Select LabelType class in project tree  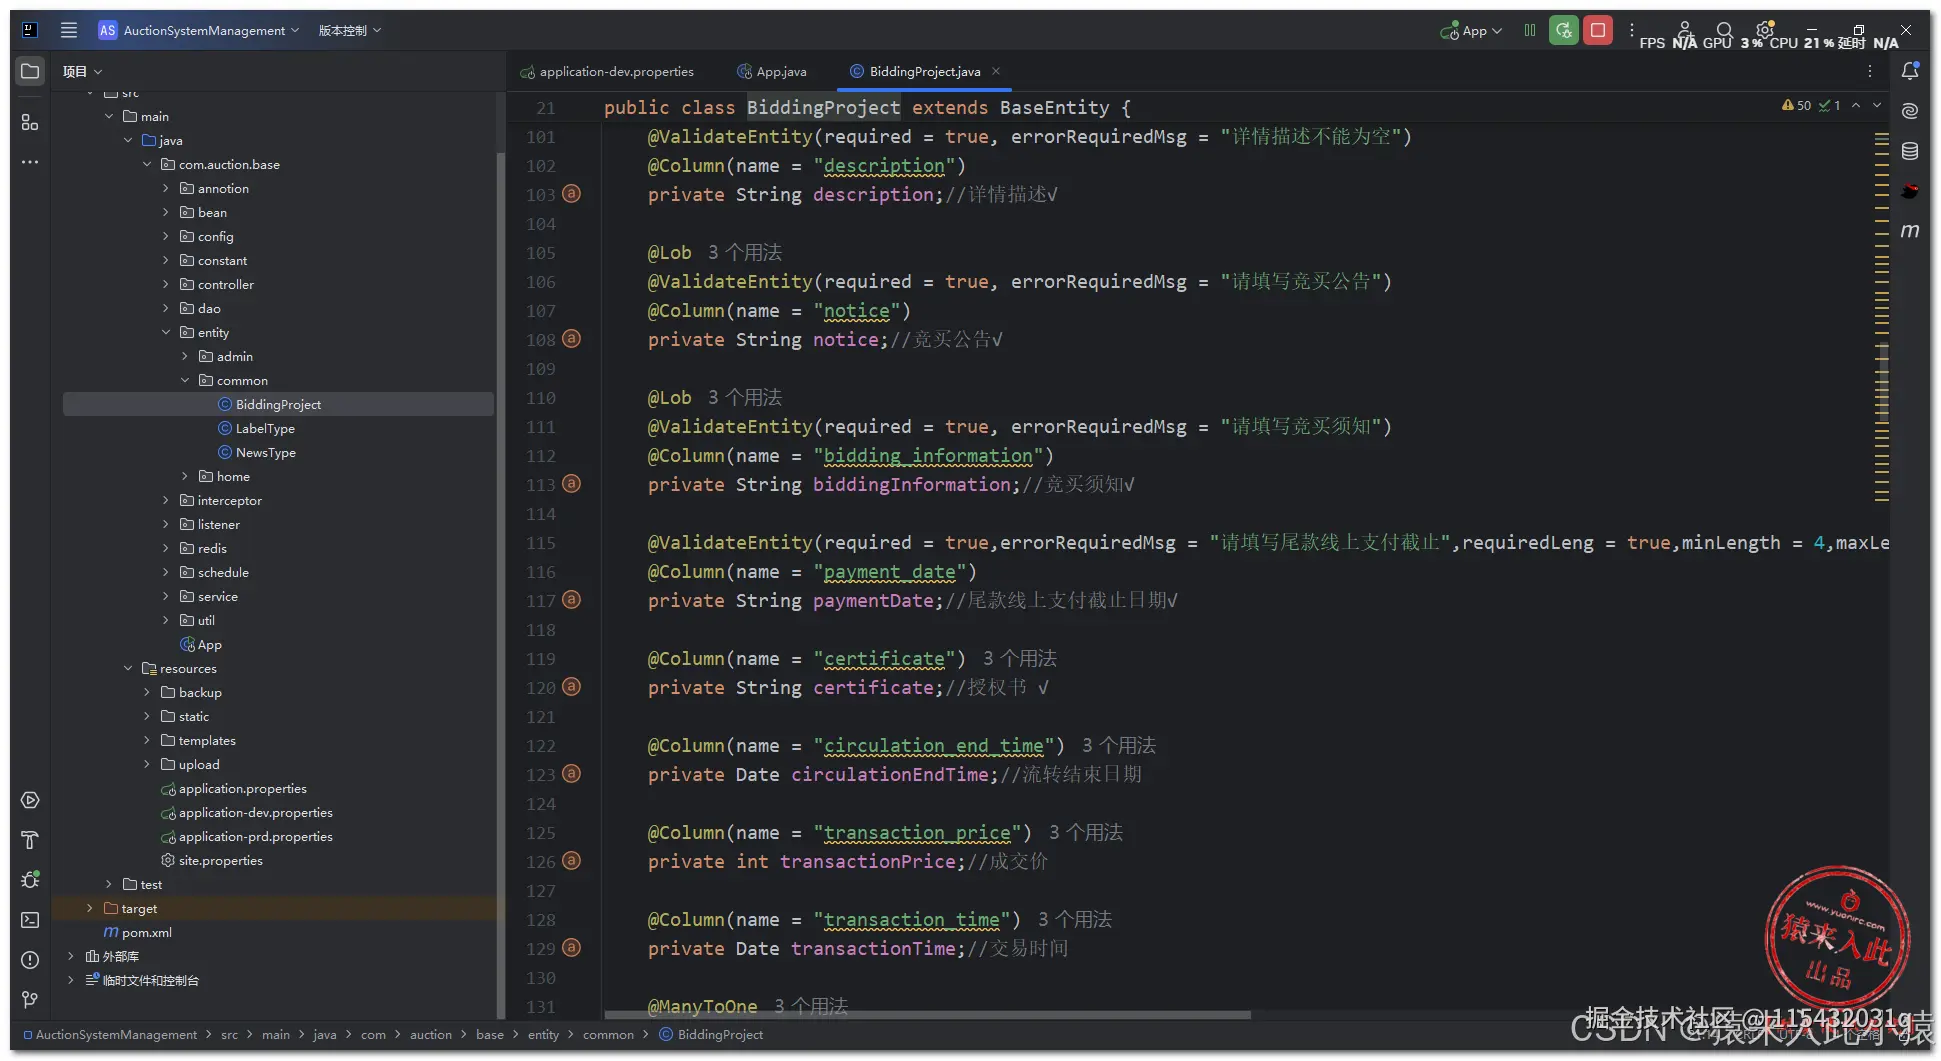[x=265, y=428]
